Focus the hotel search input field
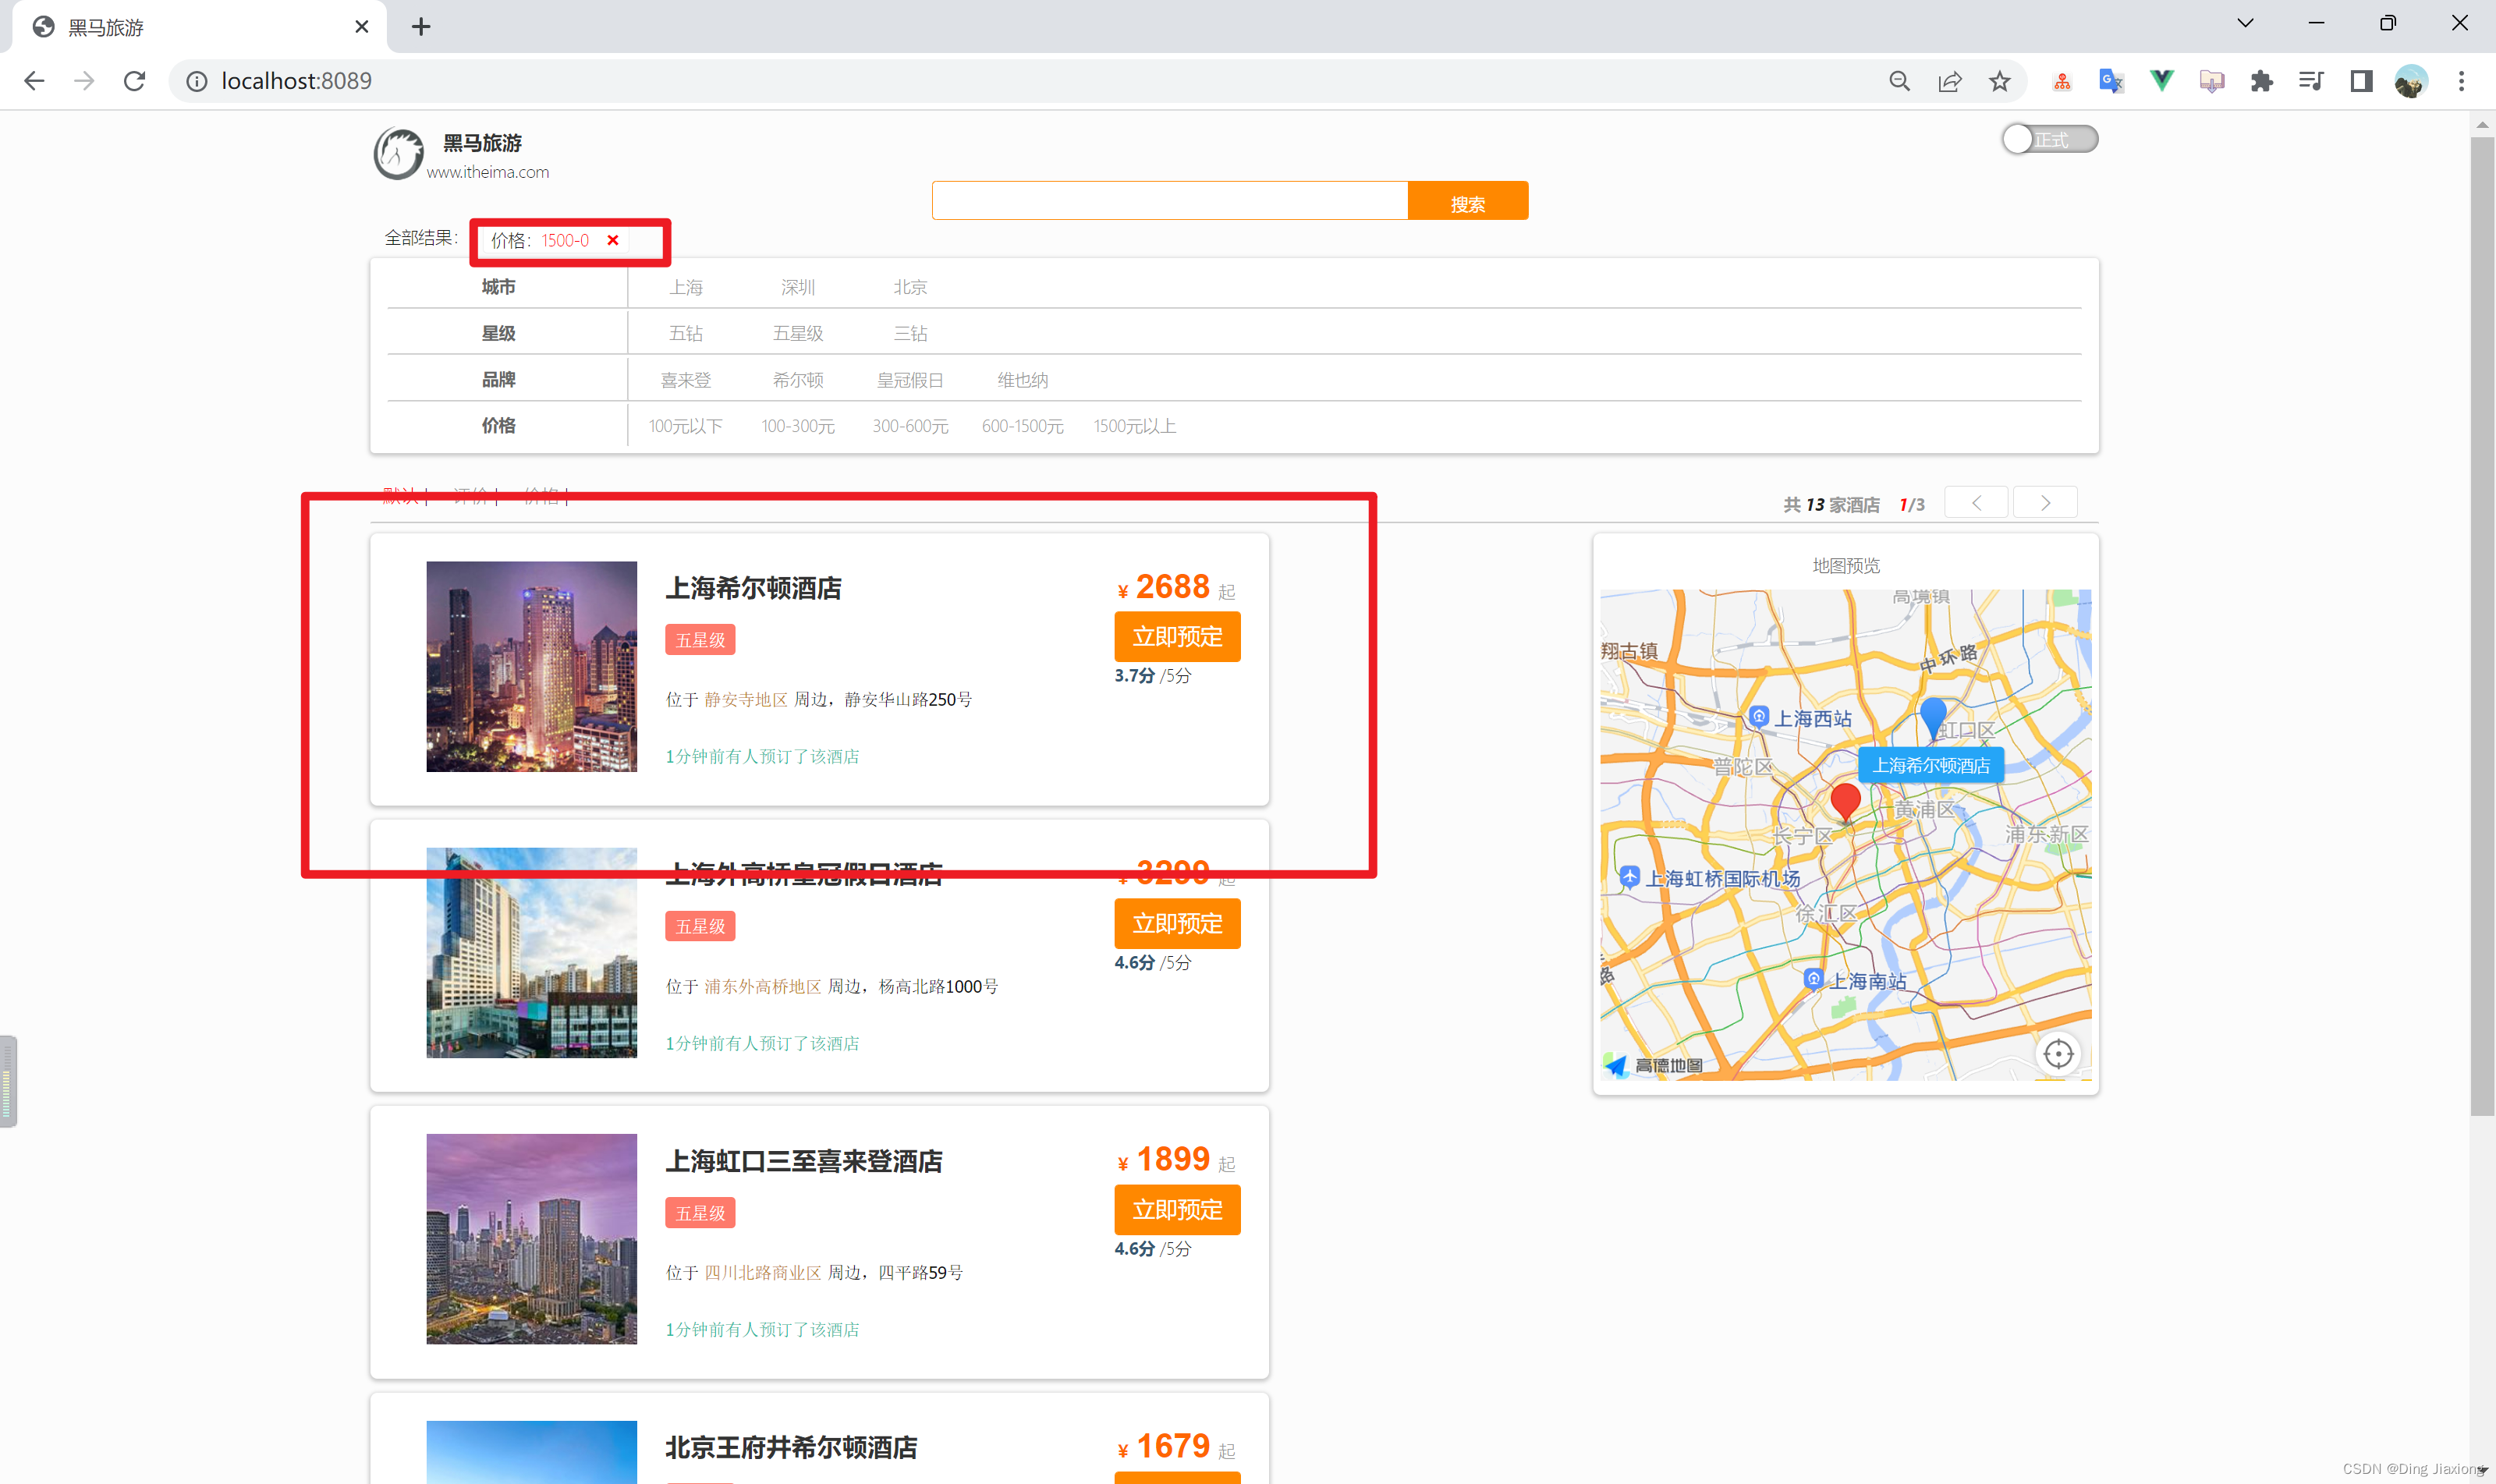Viewport: 2496px width, 1484px height. point(1169,200)
